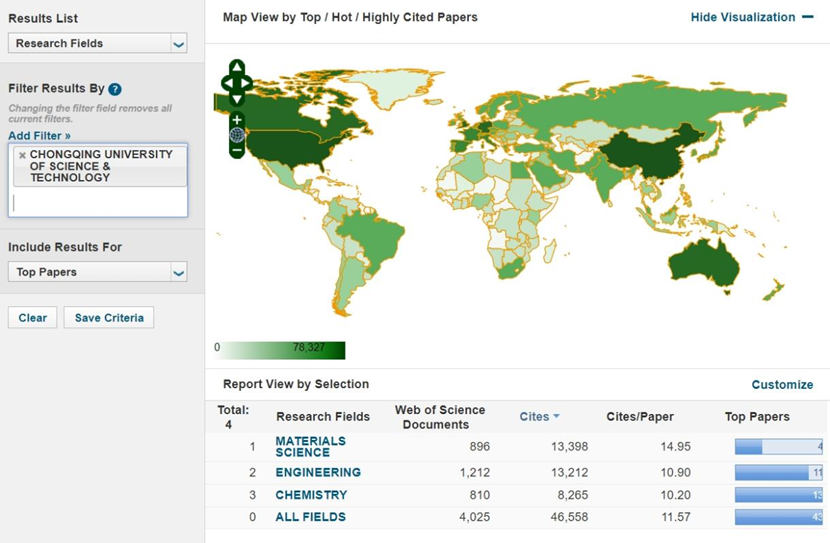Pan the map down with the arrow

(x=237, y=98)
